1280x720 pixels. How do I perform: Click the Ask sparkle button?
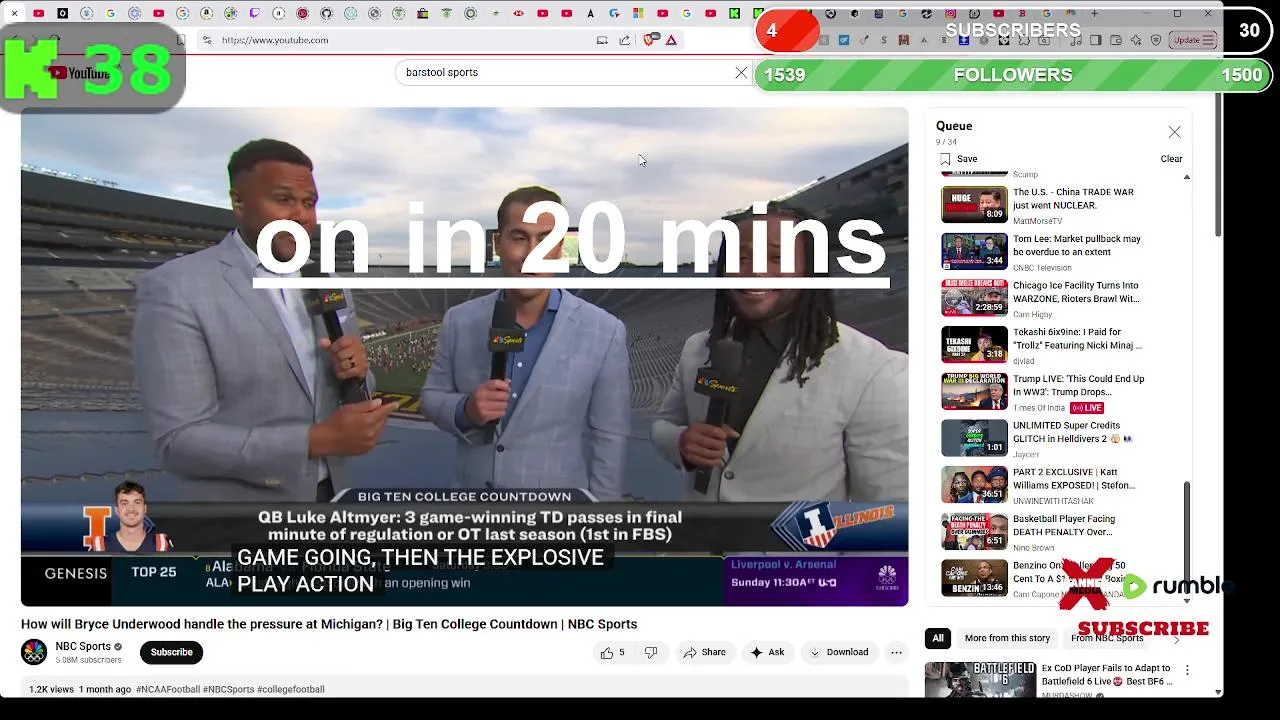tap(767, 653)
